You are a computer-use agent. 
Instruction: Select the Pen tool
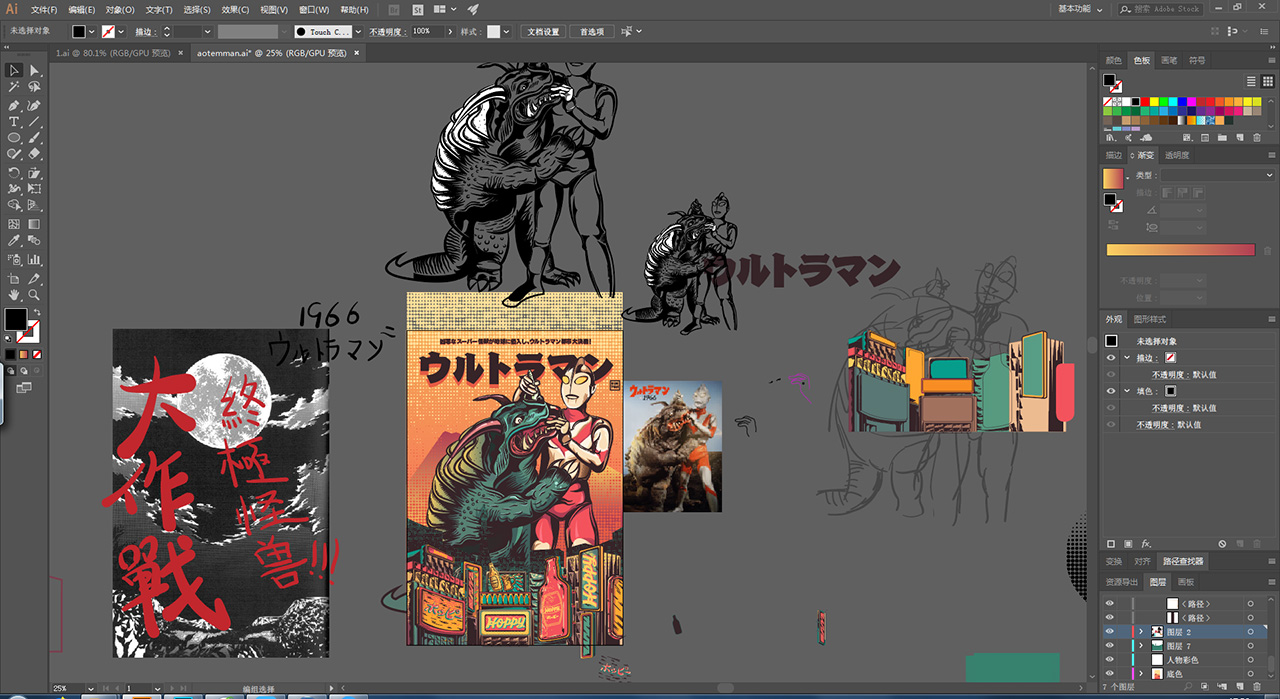[x=14, y=104]
